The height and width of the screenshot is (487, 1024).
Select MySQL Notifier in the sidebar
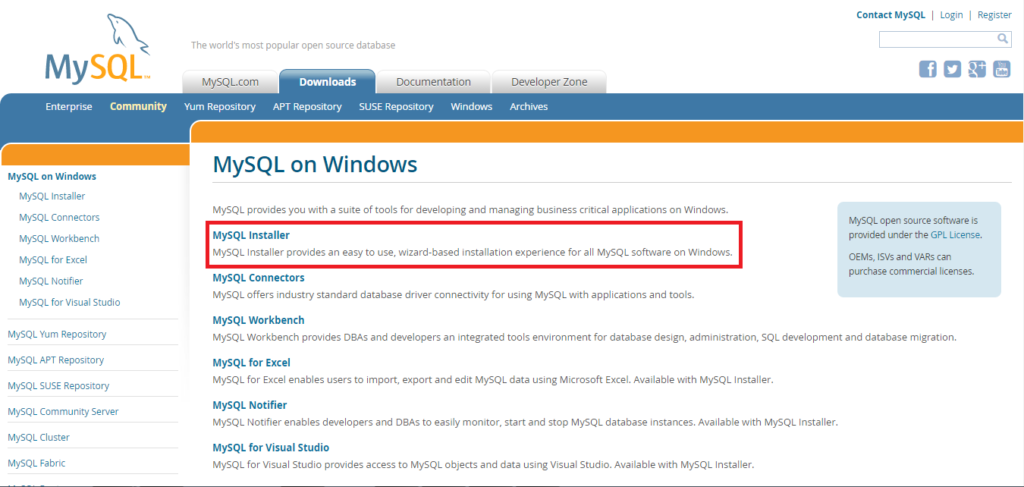click(x=51, y=281)
